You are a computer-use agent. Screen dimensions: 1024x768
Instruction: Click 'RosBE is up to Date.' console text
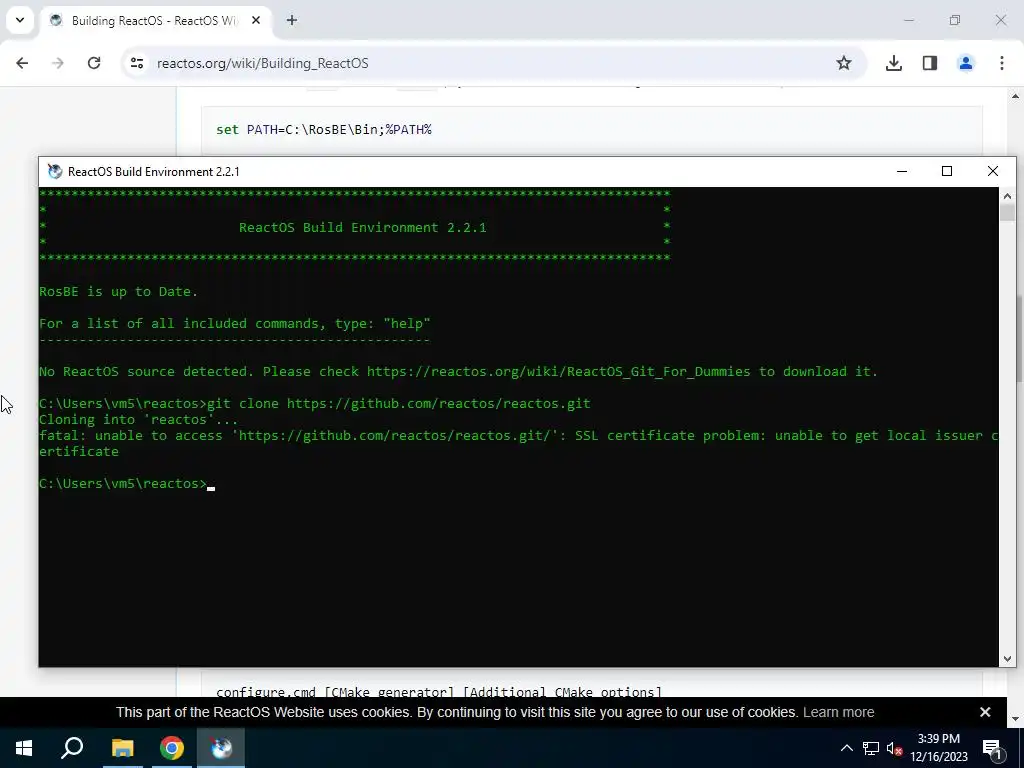coord(118,291)
